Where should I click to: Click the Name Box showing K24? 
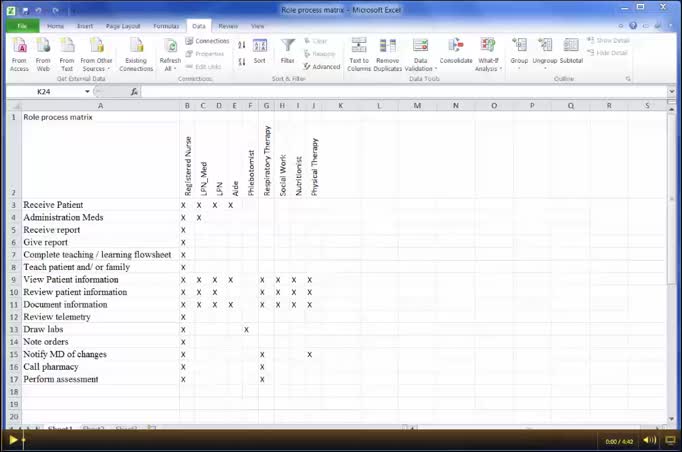click(45, 91)
